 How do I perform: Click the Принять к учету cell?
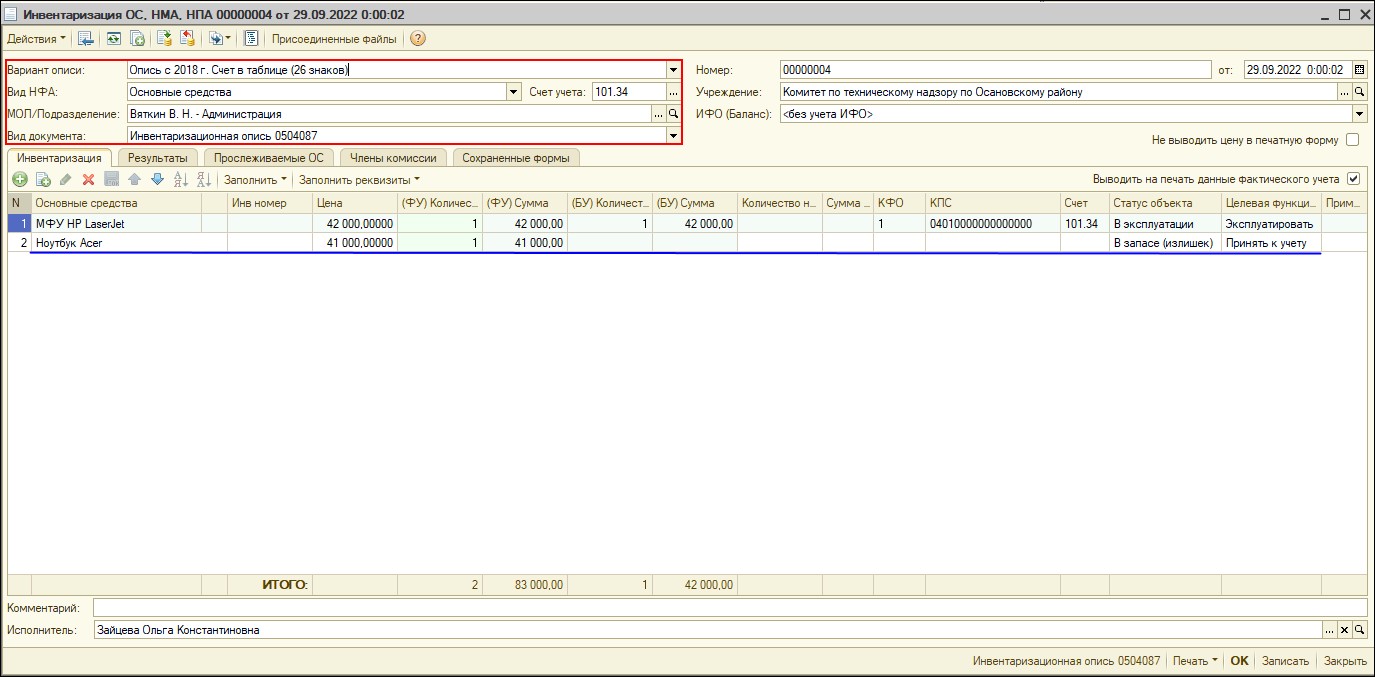1271,243
